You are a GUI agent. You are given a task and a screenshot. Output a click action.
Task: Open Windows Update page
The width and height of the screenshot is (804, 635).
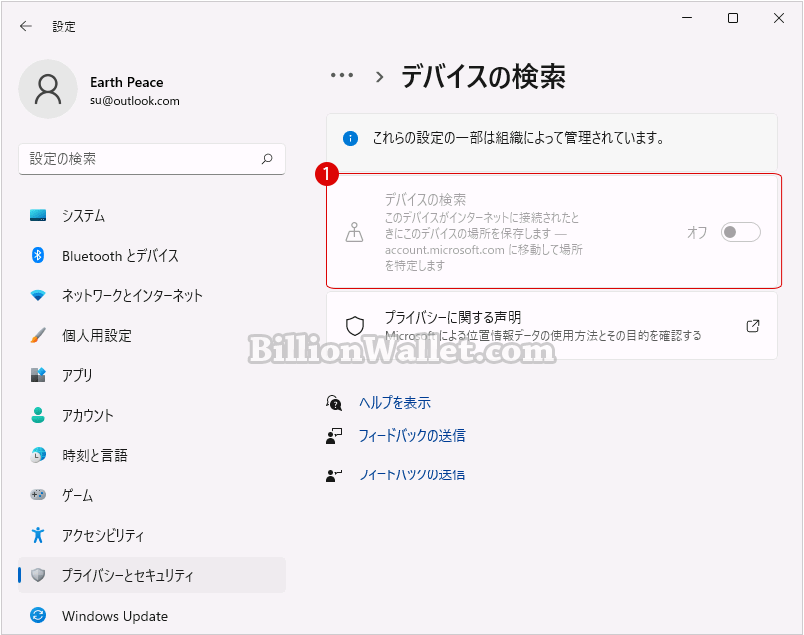pos(152,616)
